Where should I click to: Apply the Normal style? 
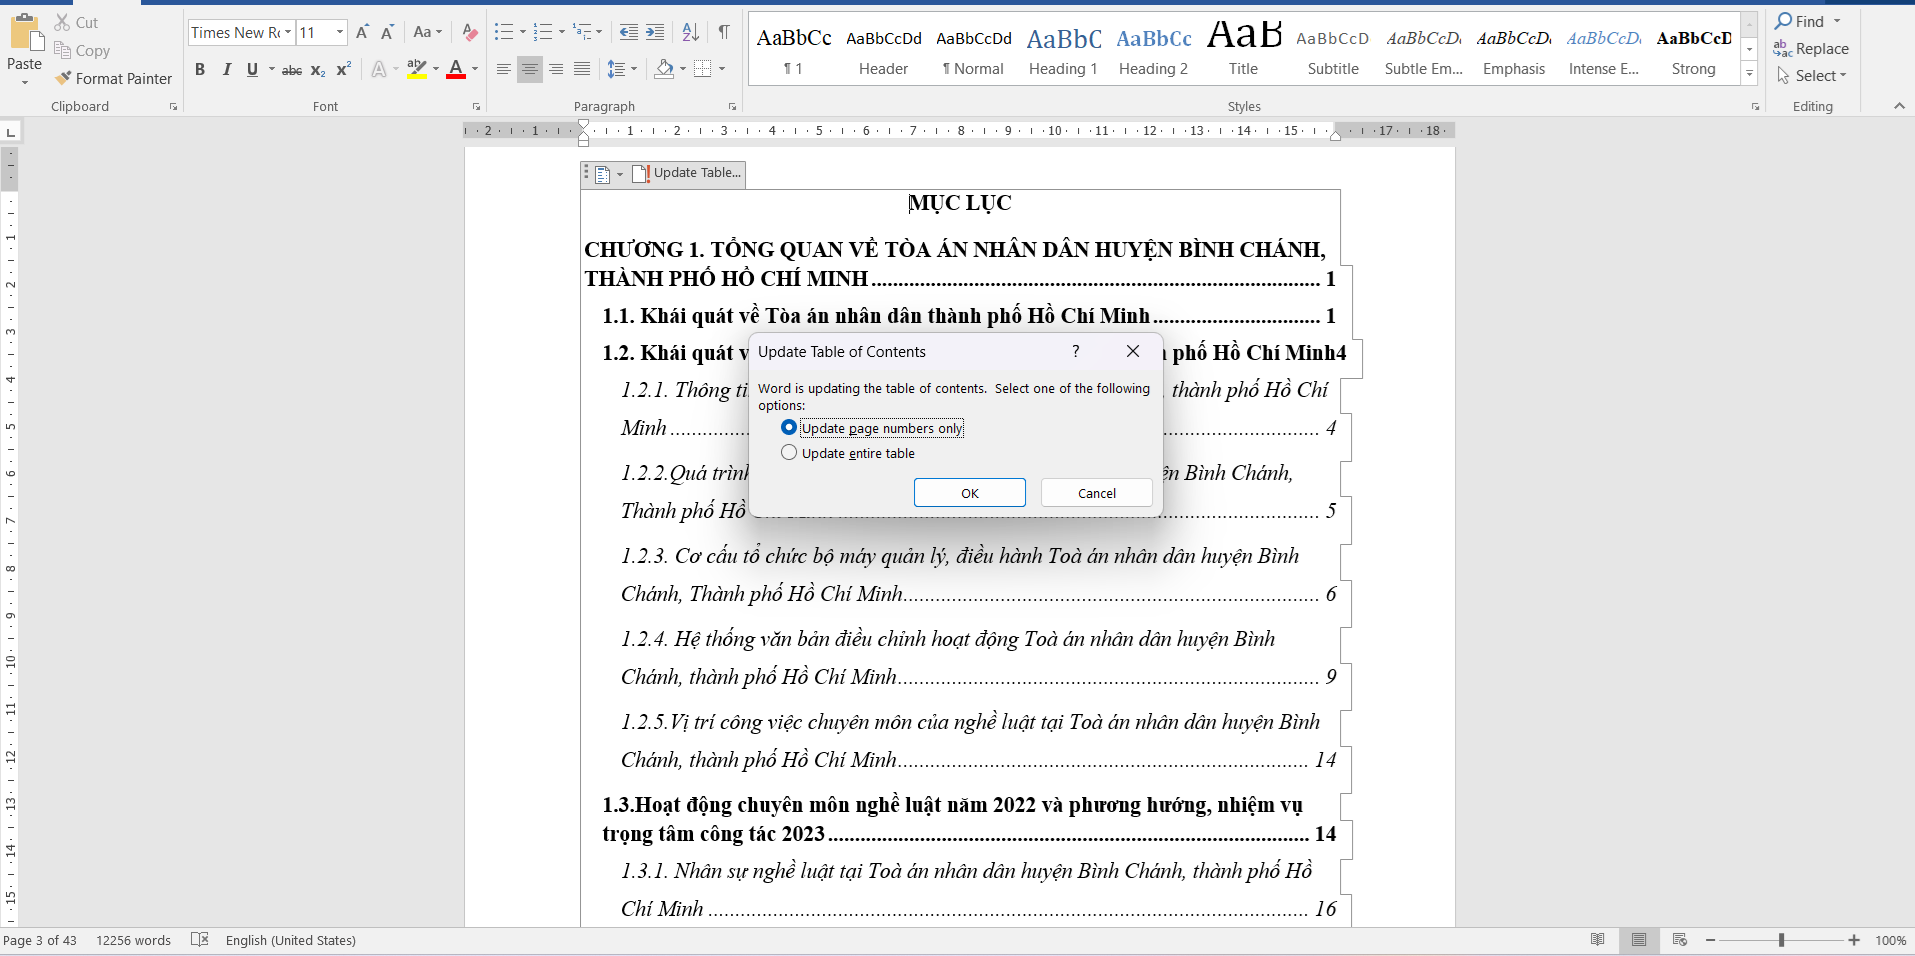tap(973, 50)
